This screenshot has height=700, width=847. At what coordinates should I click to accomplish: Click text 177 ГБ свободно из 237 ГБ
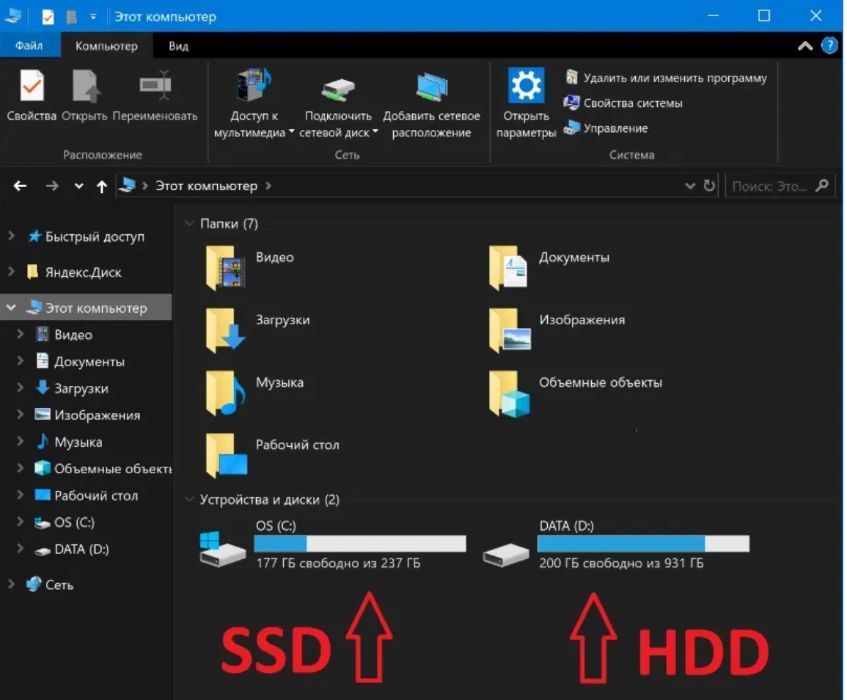pos(338,563)
